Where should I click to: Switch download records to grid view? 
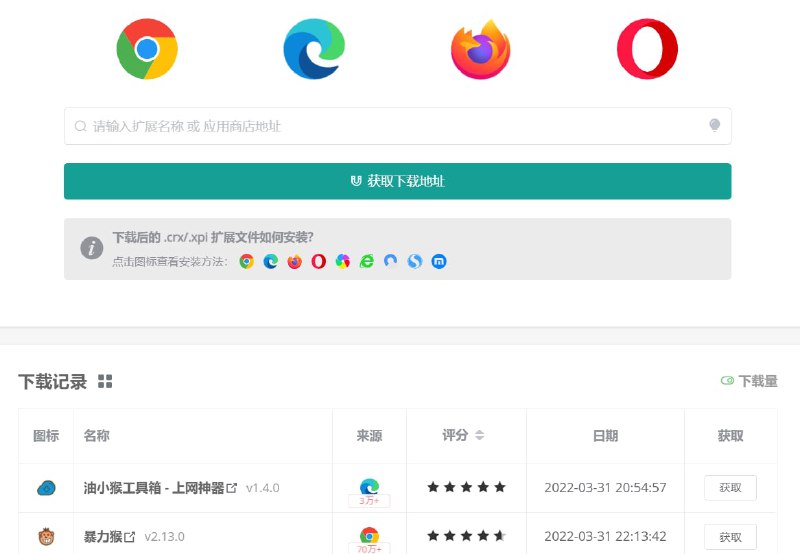pyautogui.click(x=105, y=381)
